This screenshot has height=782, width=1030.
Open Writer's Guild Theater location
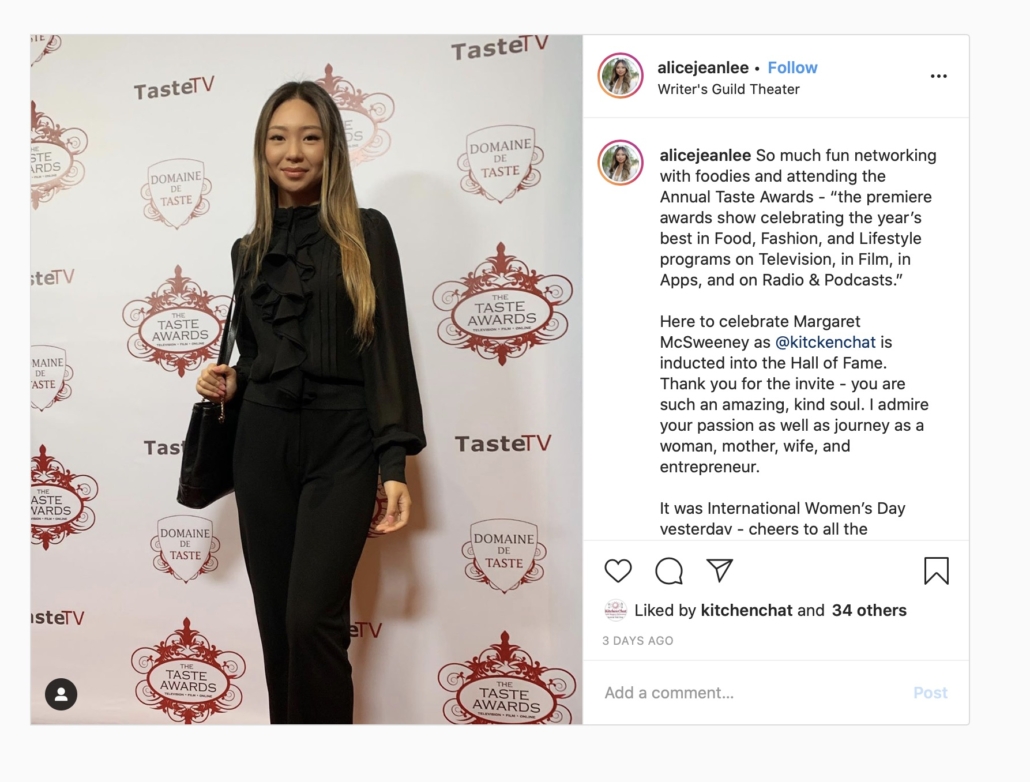click(728, 89)
